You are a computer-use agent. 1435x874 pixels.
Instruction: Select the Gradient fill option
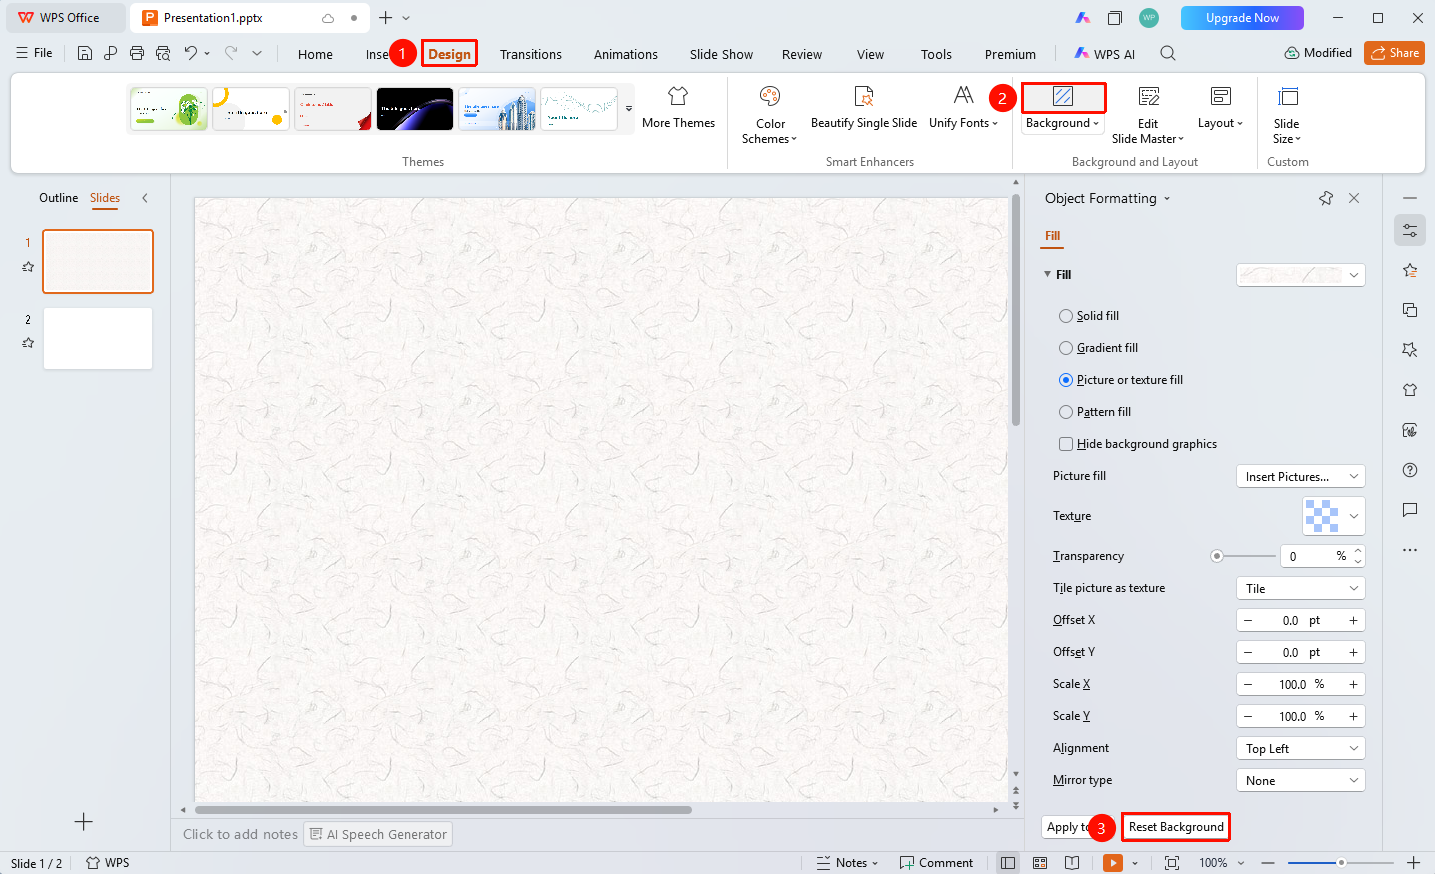(1066, 348)
